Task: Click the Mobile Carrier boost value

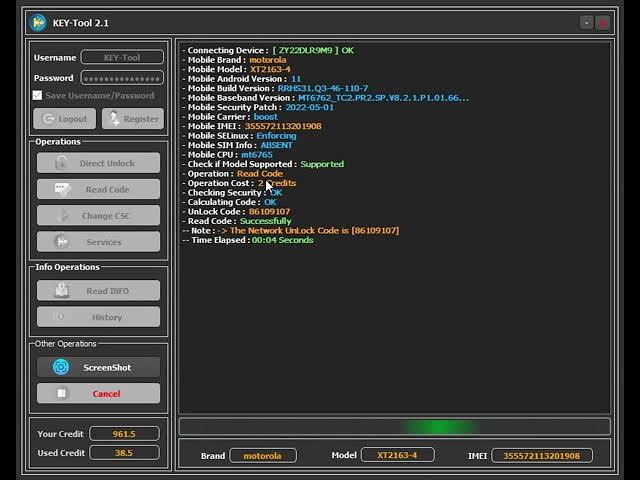Action: pyautogui.click(x=266, y=117)
